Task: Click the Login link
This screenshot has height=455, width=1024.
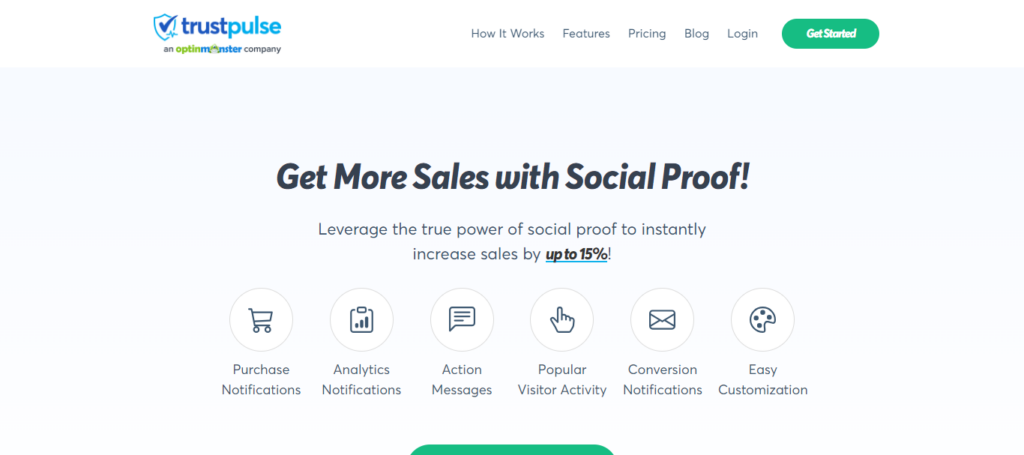Action: [x=742, y=33]
